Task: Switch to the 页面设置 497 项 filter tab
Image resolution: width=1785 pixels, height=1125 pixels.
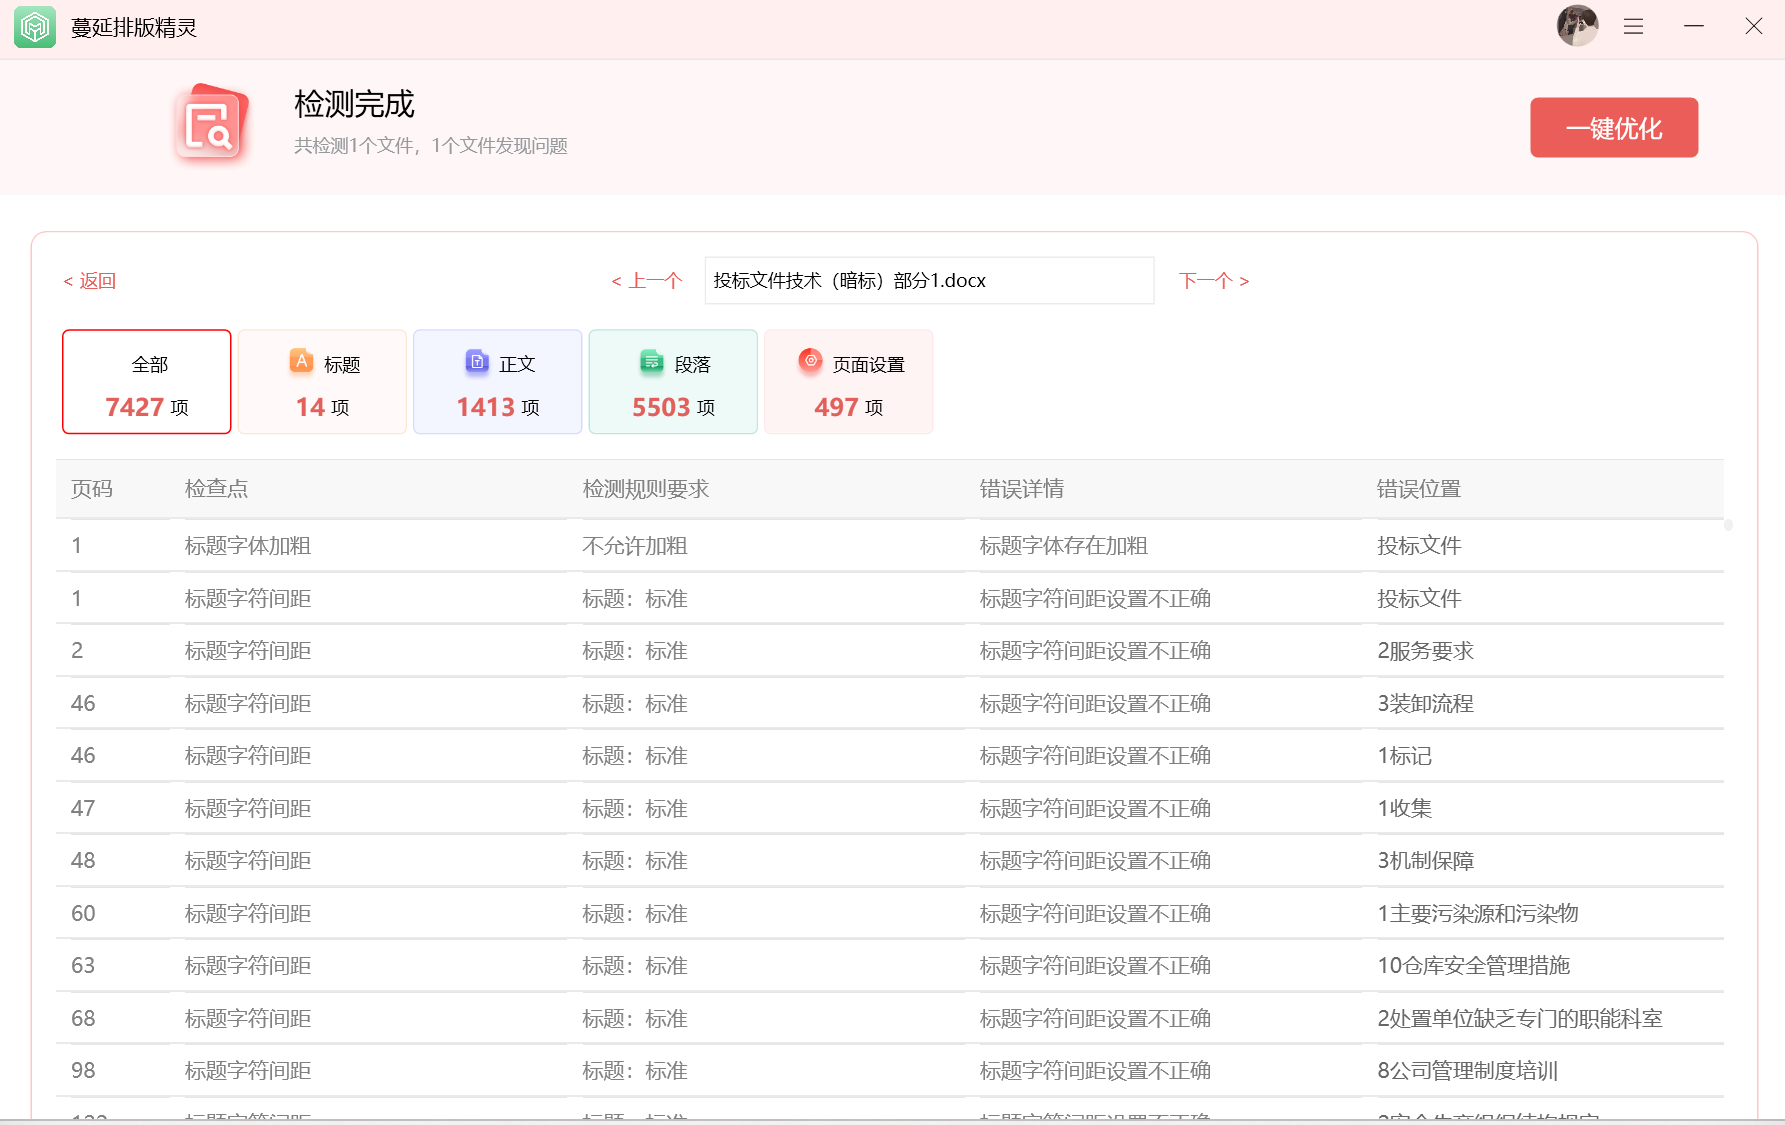Action: point(848,381)
